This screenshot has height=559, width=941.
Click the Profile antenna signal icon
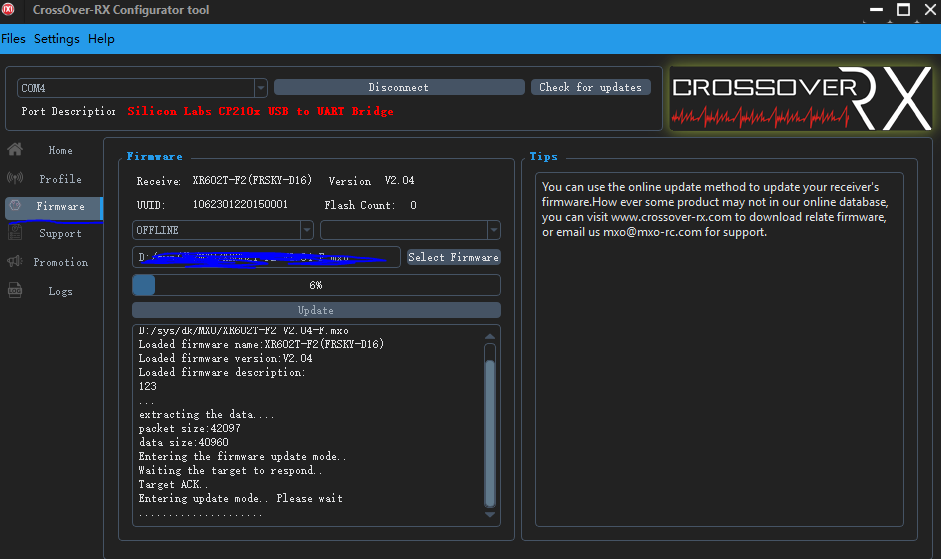(15, 178)
